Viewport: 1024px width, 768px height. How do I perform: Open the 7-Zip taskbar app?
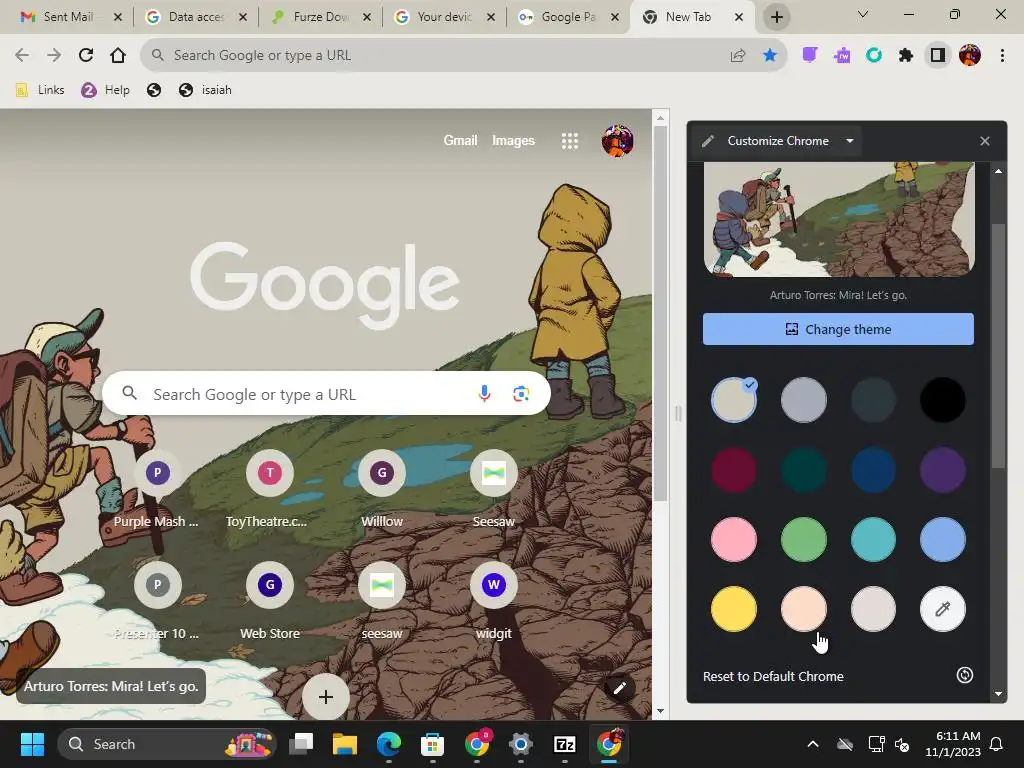pos(565,744)
